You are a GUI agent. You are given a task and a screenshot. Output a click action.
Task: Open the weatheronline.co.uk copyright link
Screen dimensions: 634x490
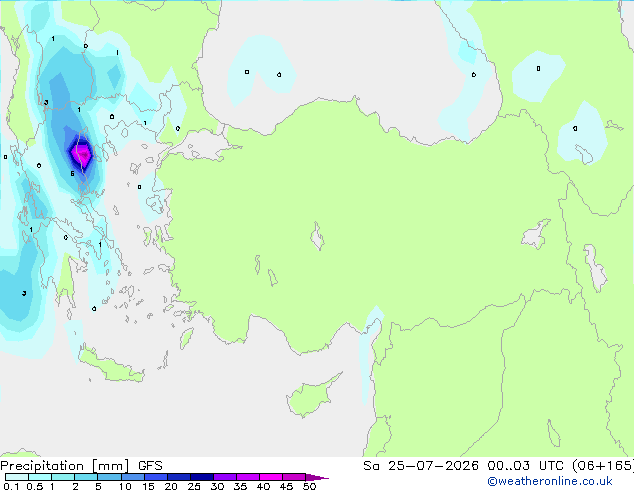pos(550,481)
